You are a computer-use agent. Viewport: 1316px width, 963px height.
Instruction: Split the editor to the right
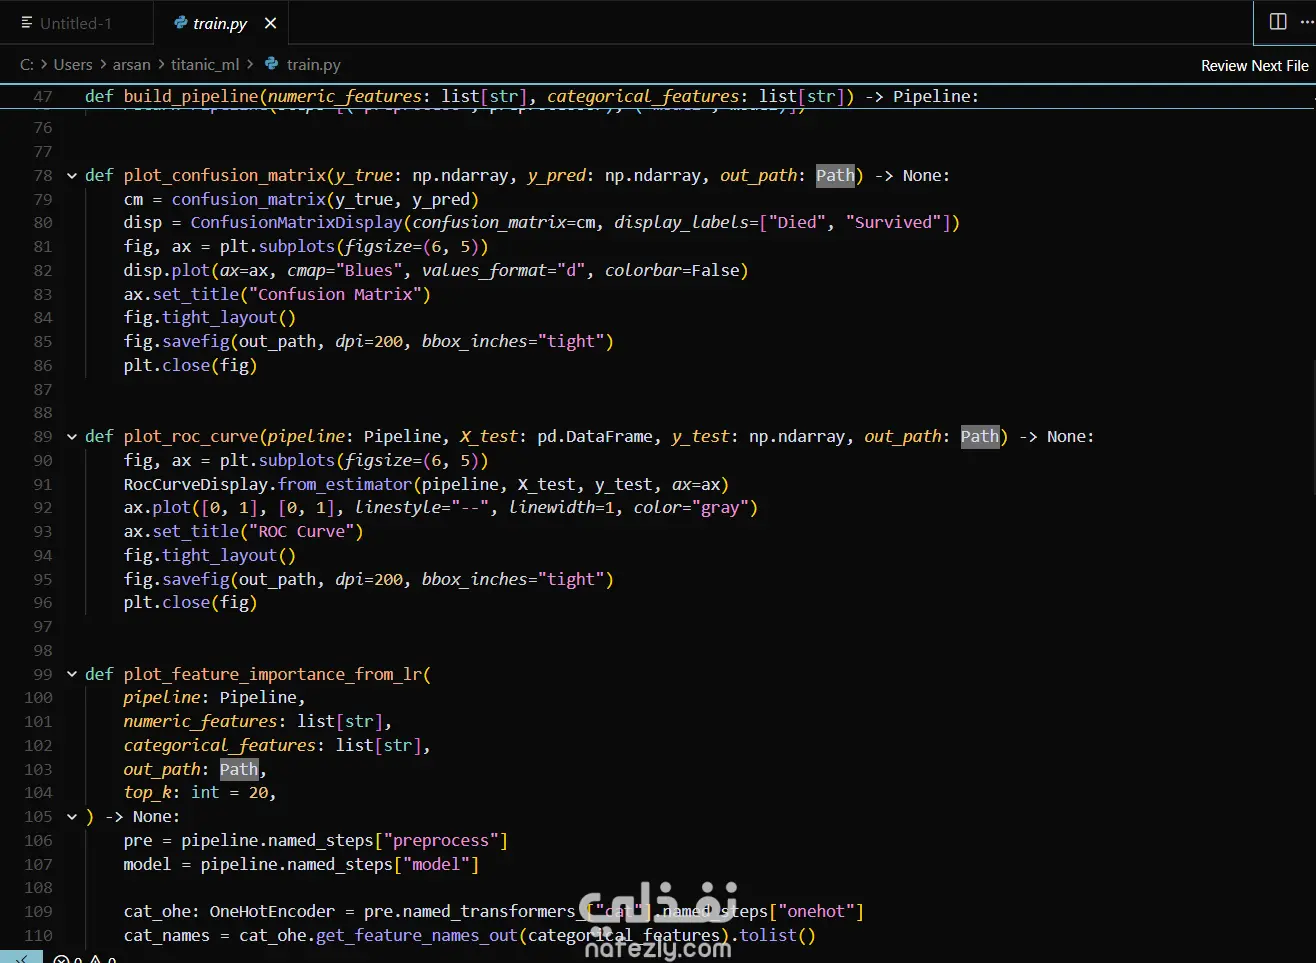click(x=1278, y=22)
